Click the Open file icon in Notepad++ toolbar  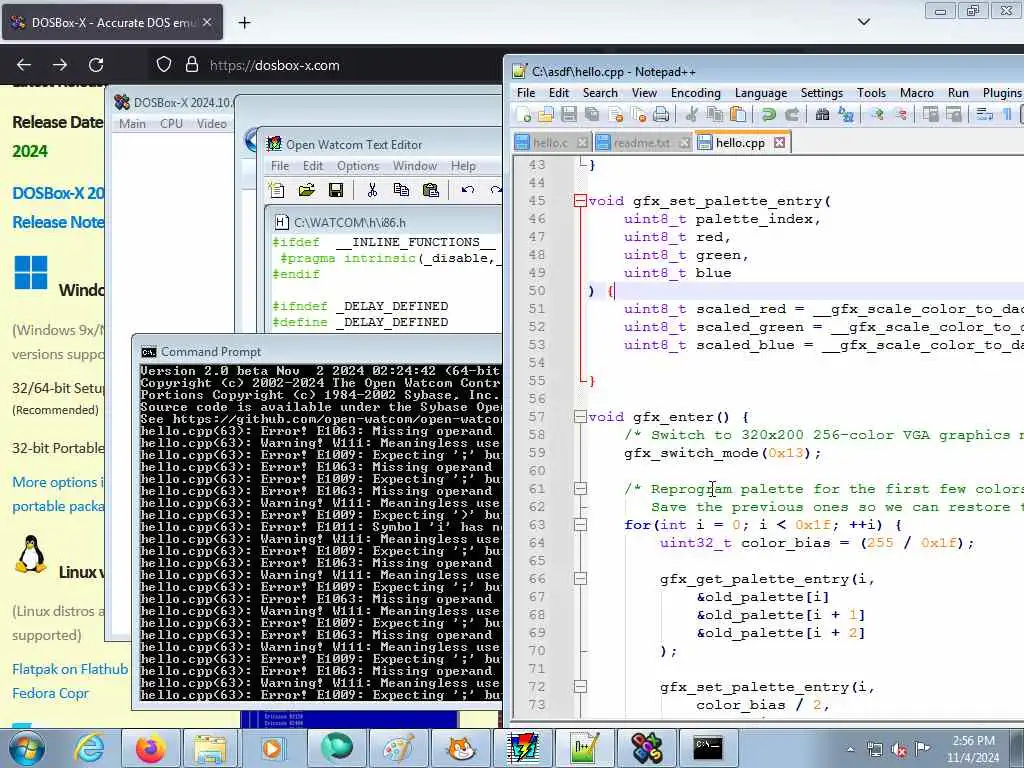point(545,115)
